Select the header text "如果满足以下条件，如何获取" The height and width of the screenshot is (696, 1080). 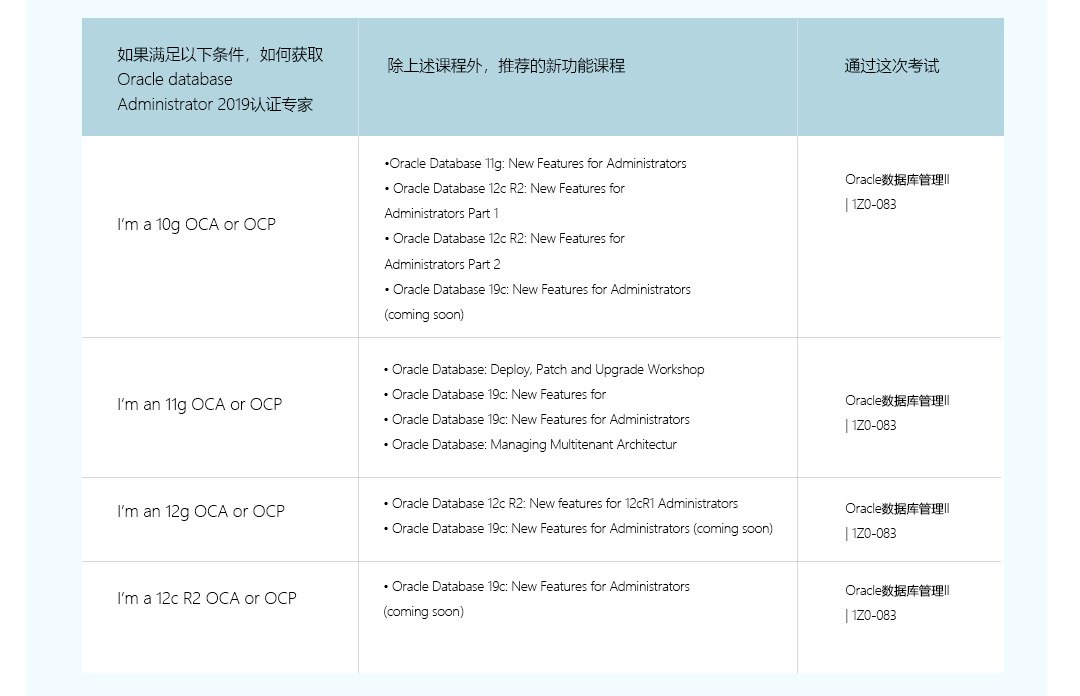[x=220, y=54]
